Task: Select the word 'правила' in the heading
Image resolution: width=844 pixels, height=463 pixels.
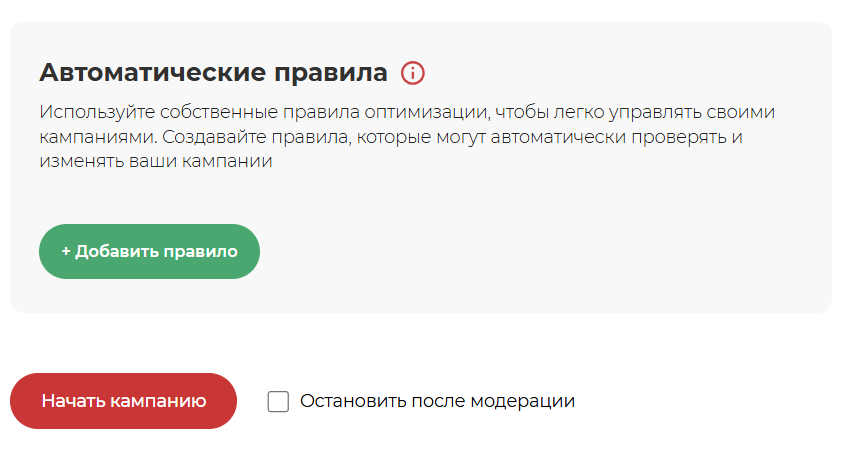Action: [x=330, y=74]
